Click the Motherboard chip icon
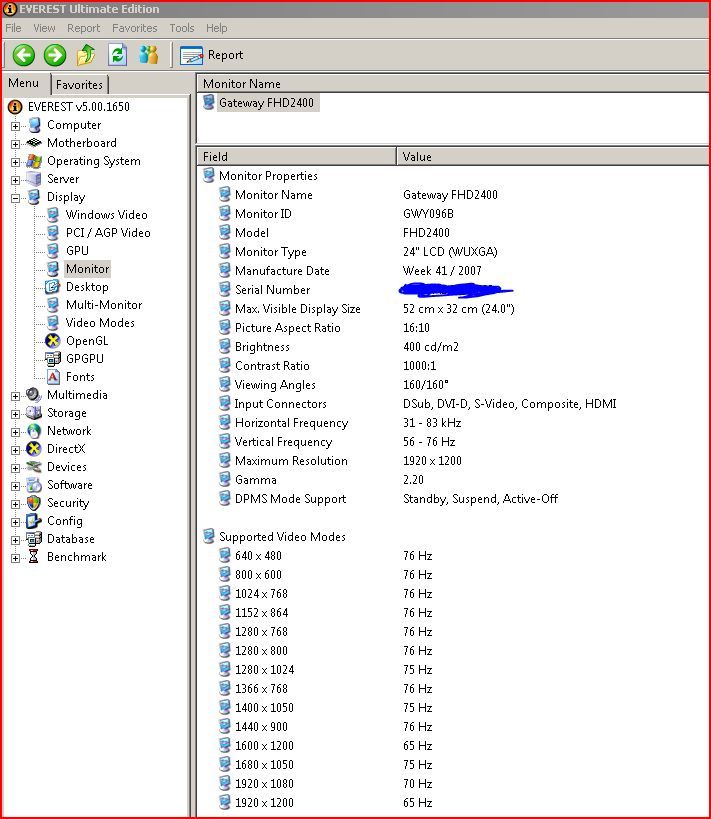 [34, 143]
